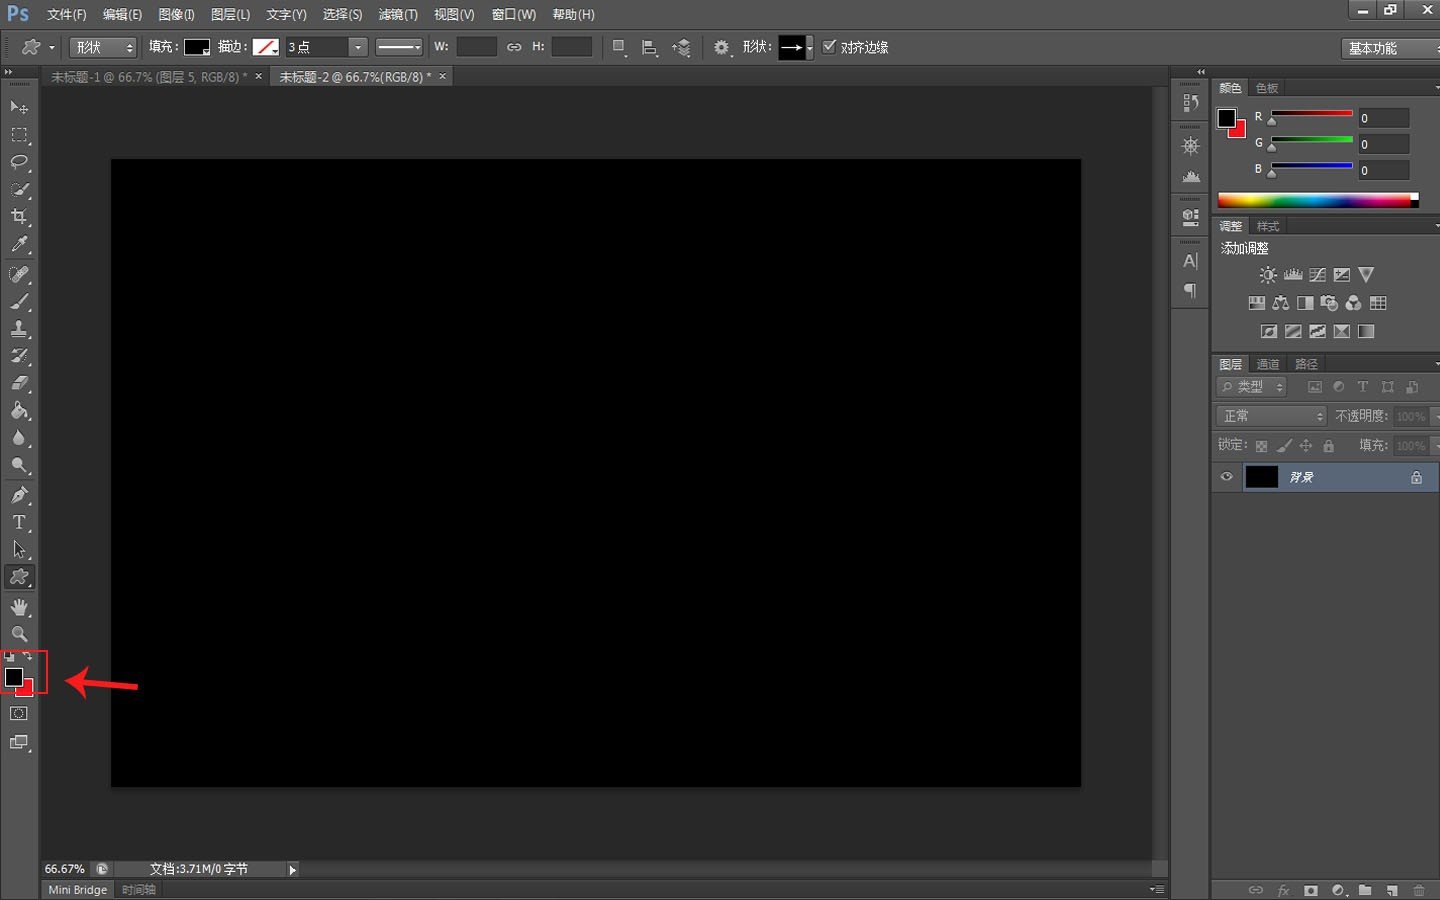The height and width of the screenshot is (900, 1440).
Task: Toggle lock transparent pixels
Action: 1262,446
